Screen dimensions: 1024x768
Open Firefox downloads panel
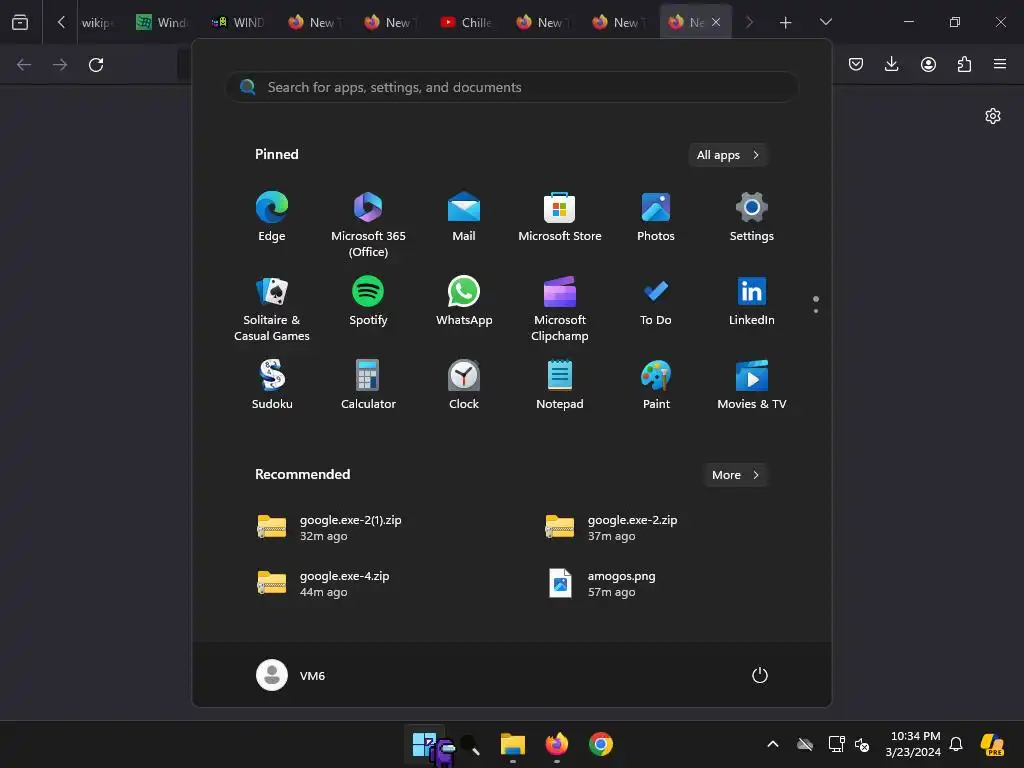(x=891, y=64)
